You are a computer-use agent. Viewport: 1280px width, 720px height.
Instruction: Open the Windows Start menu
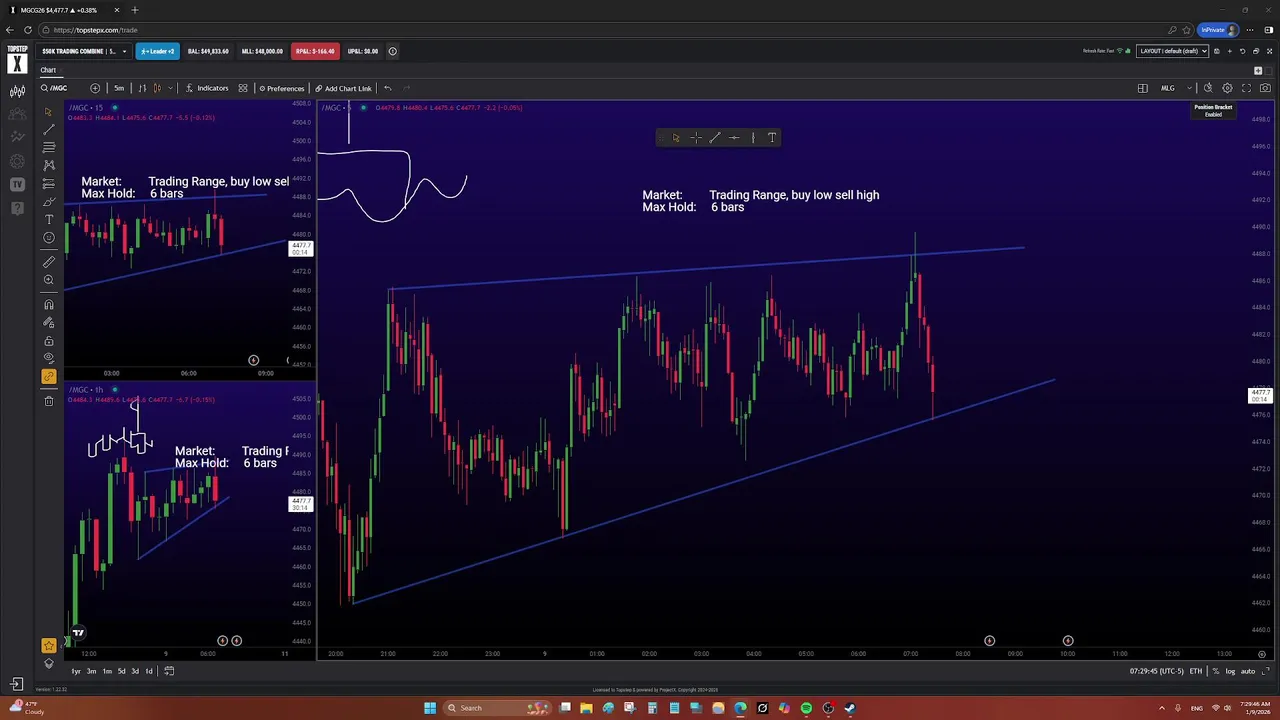(x=430, y=708)
